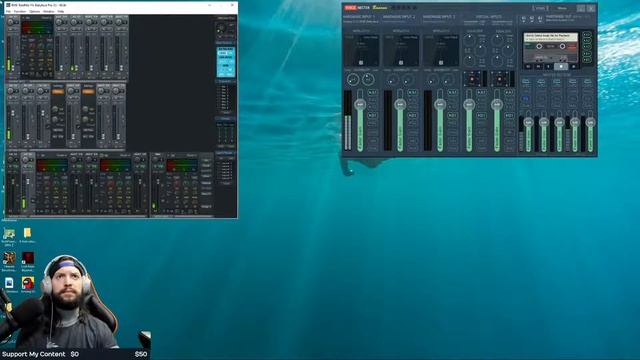Open the Help menu in TotalMix
640x360 pixels.
(60, 11)
